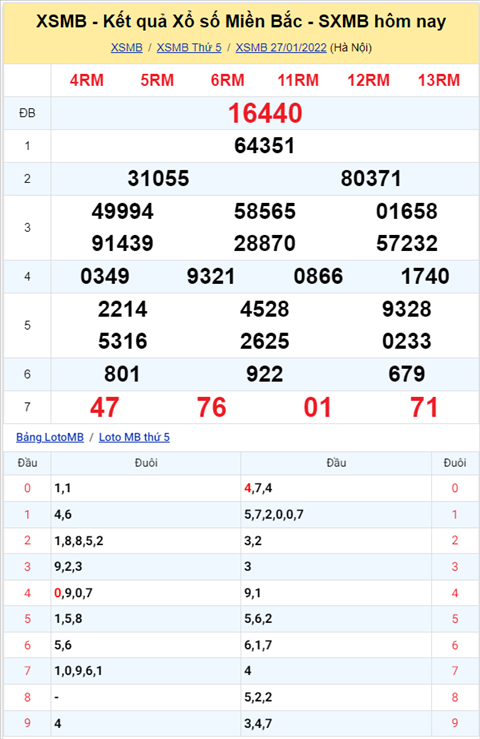The height and width of the screenshot is (739, 480).
Task: Click seventh prize number 71
Action: 424,408
